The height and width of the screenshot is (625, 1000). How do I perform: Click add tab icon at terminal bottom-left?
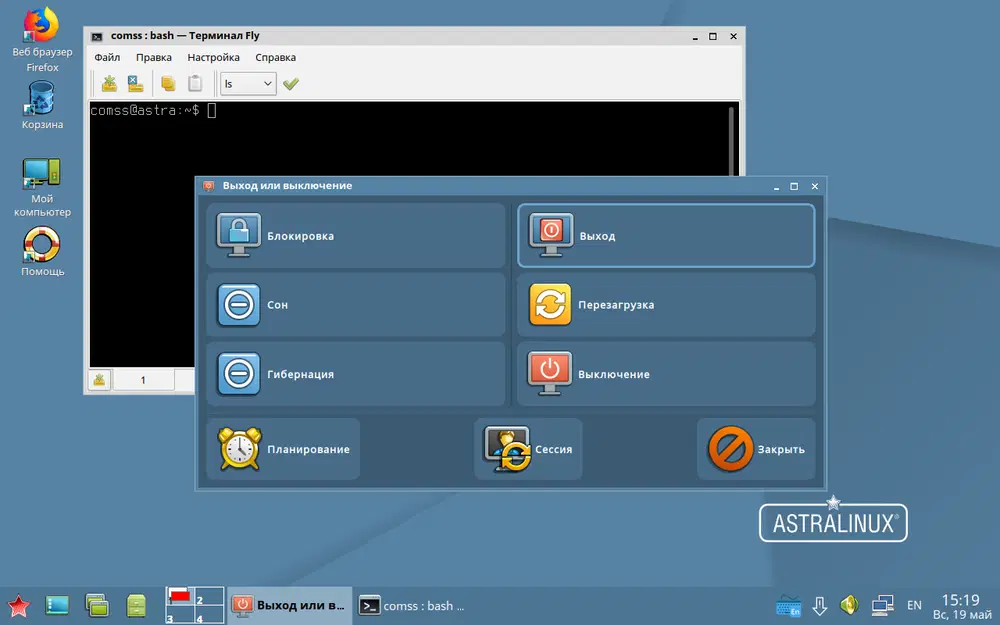click(99, 380)
